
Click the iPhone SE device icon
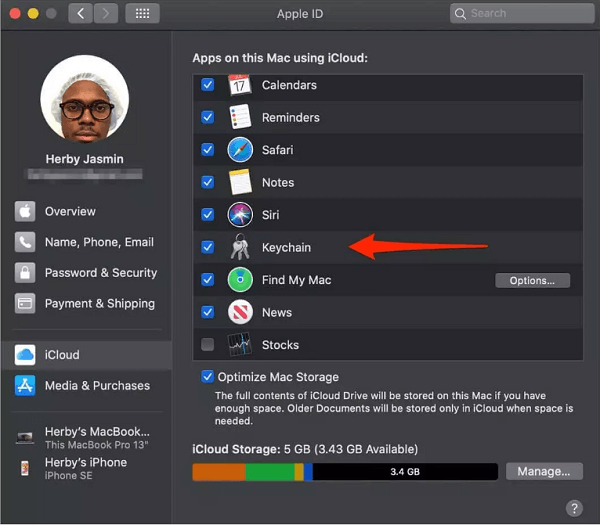25,468
